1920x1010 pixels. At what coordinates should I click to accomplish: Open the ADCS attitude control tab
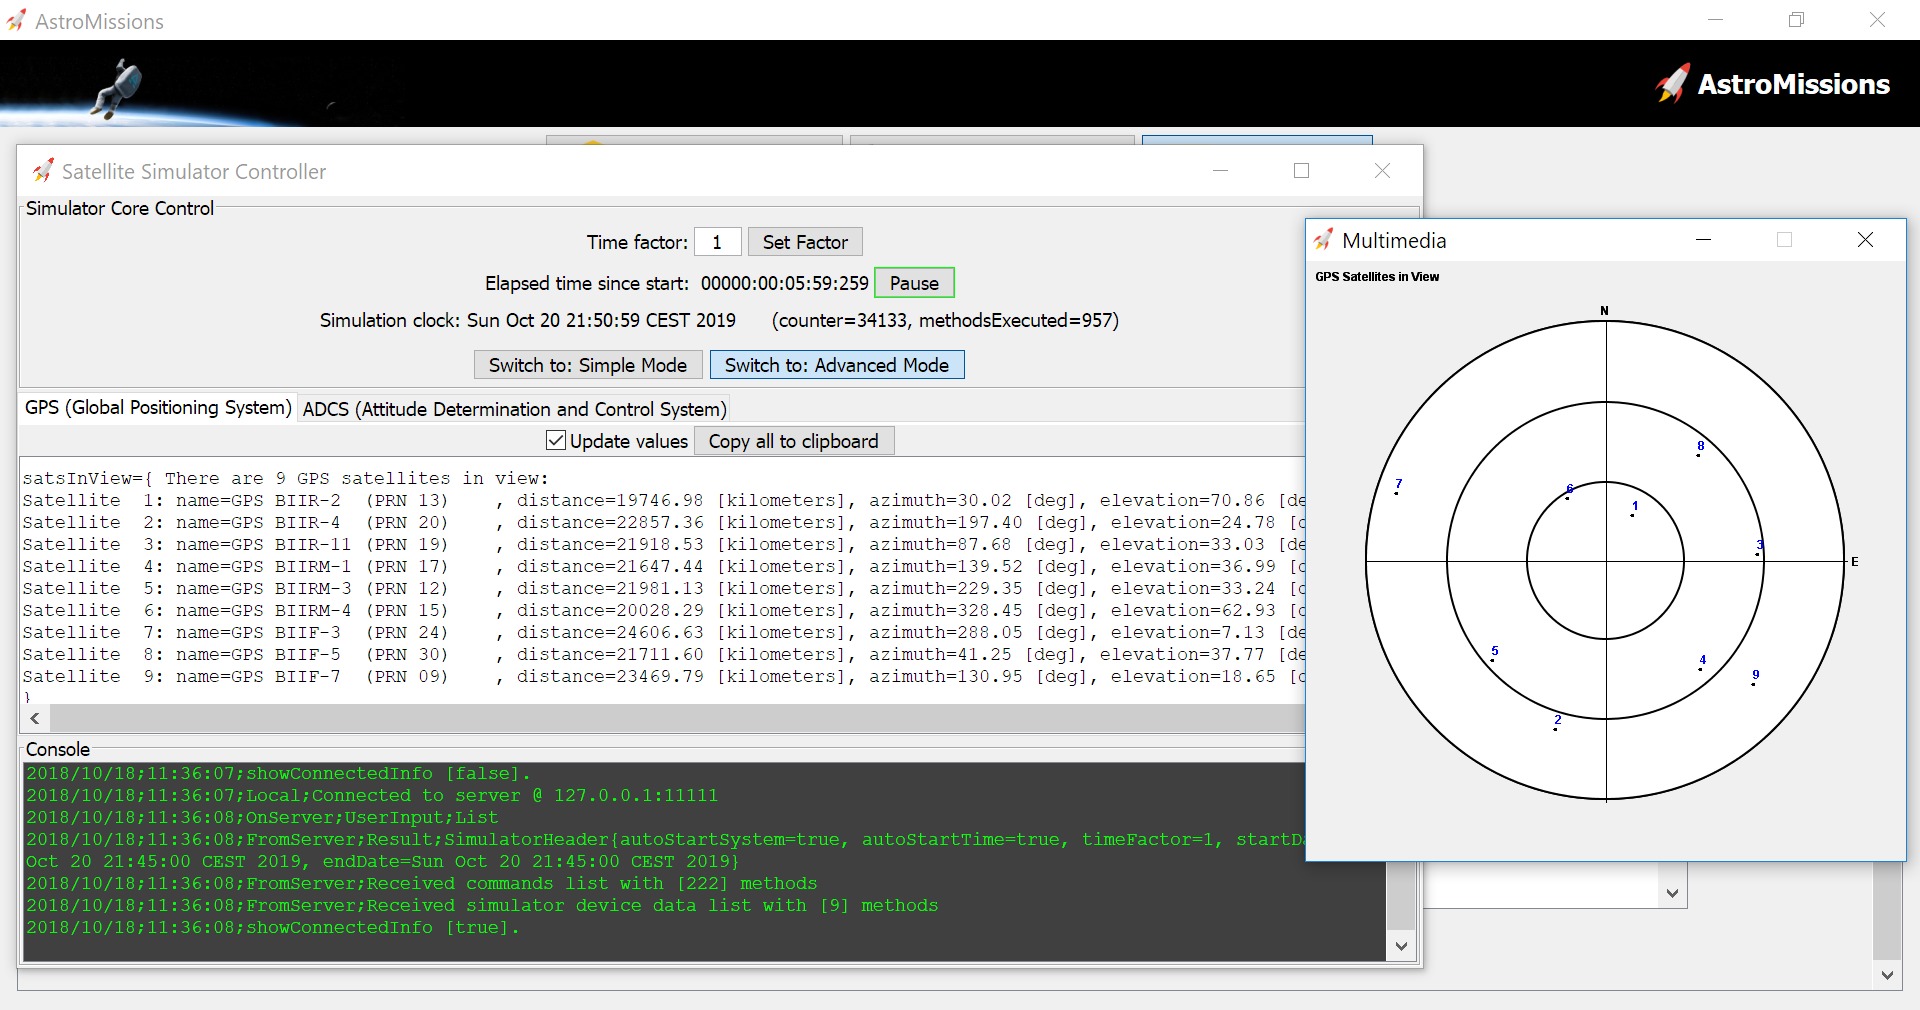click(514, 409)
